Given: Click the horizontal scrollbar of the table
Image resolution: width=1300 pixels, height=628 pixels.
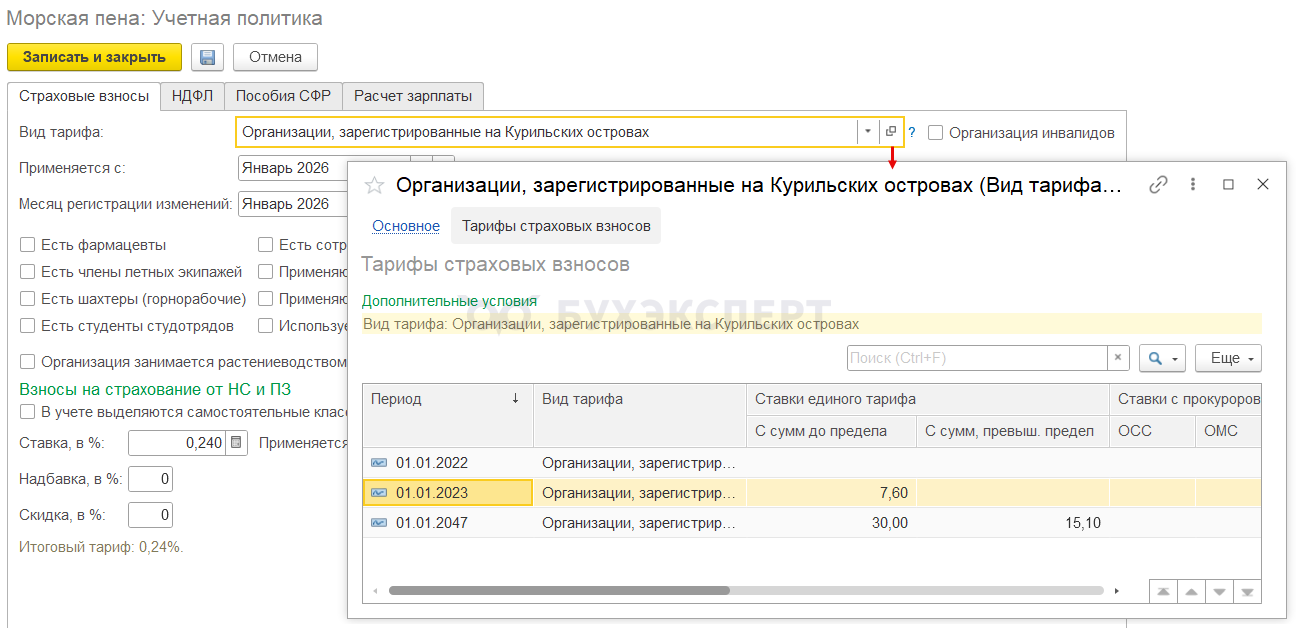Looking at the screenshot, I should 559,591.
